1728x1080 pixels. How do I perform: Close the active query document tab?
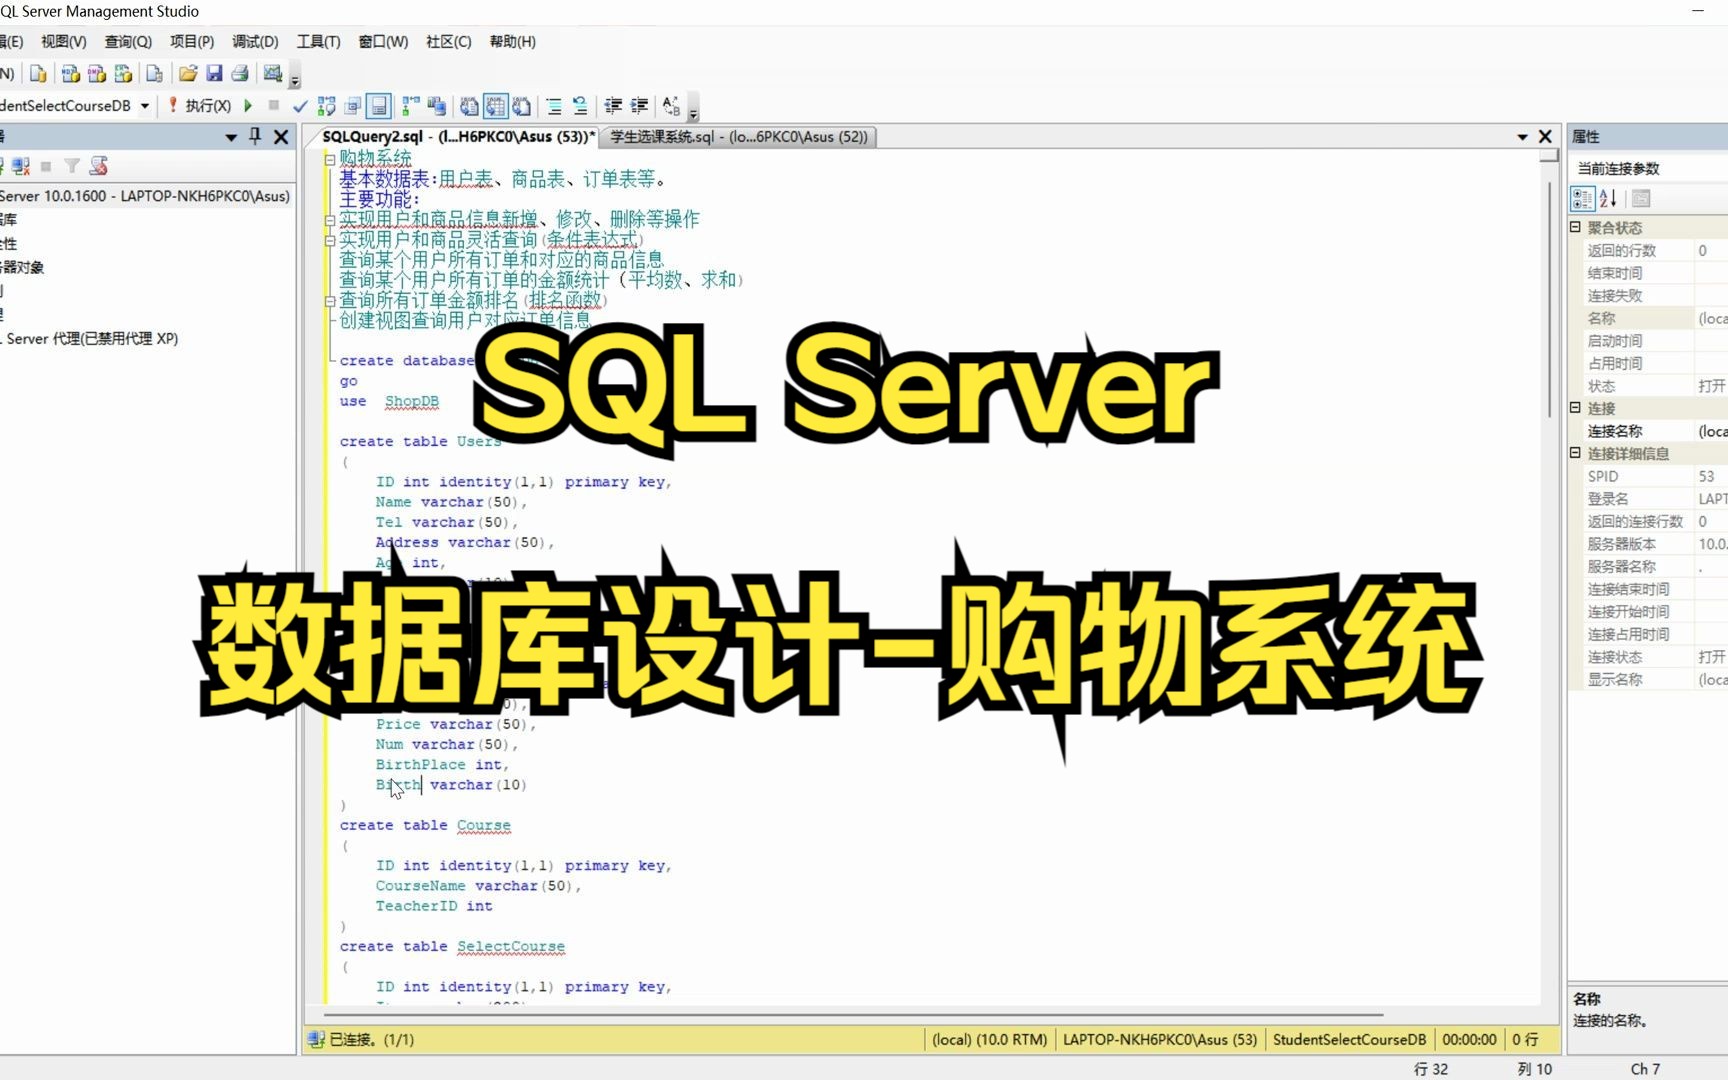(x=1545, y=137)
